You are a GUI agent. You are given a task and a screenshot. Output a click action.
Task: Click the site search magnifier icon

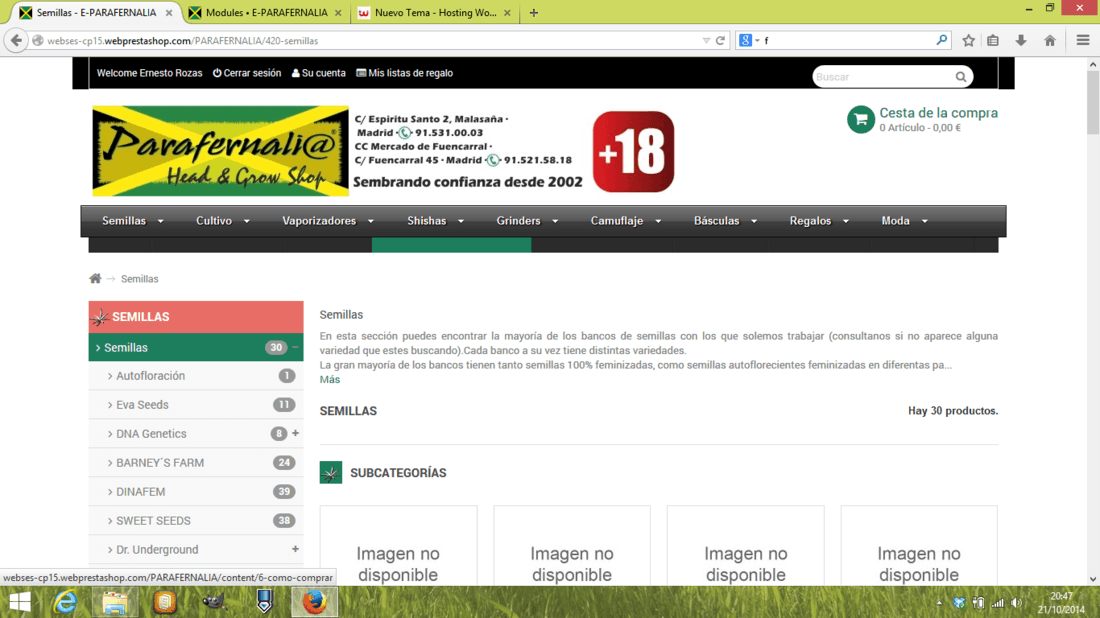coord(960,76)
